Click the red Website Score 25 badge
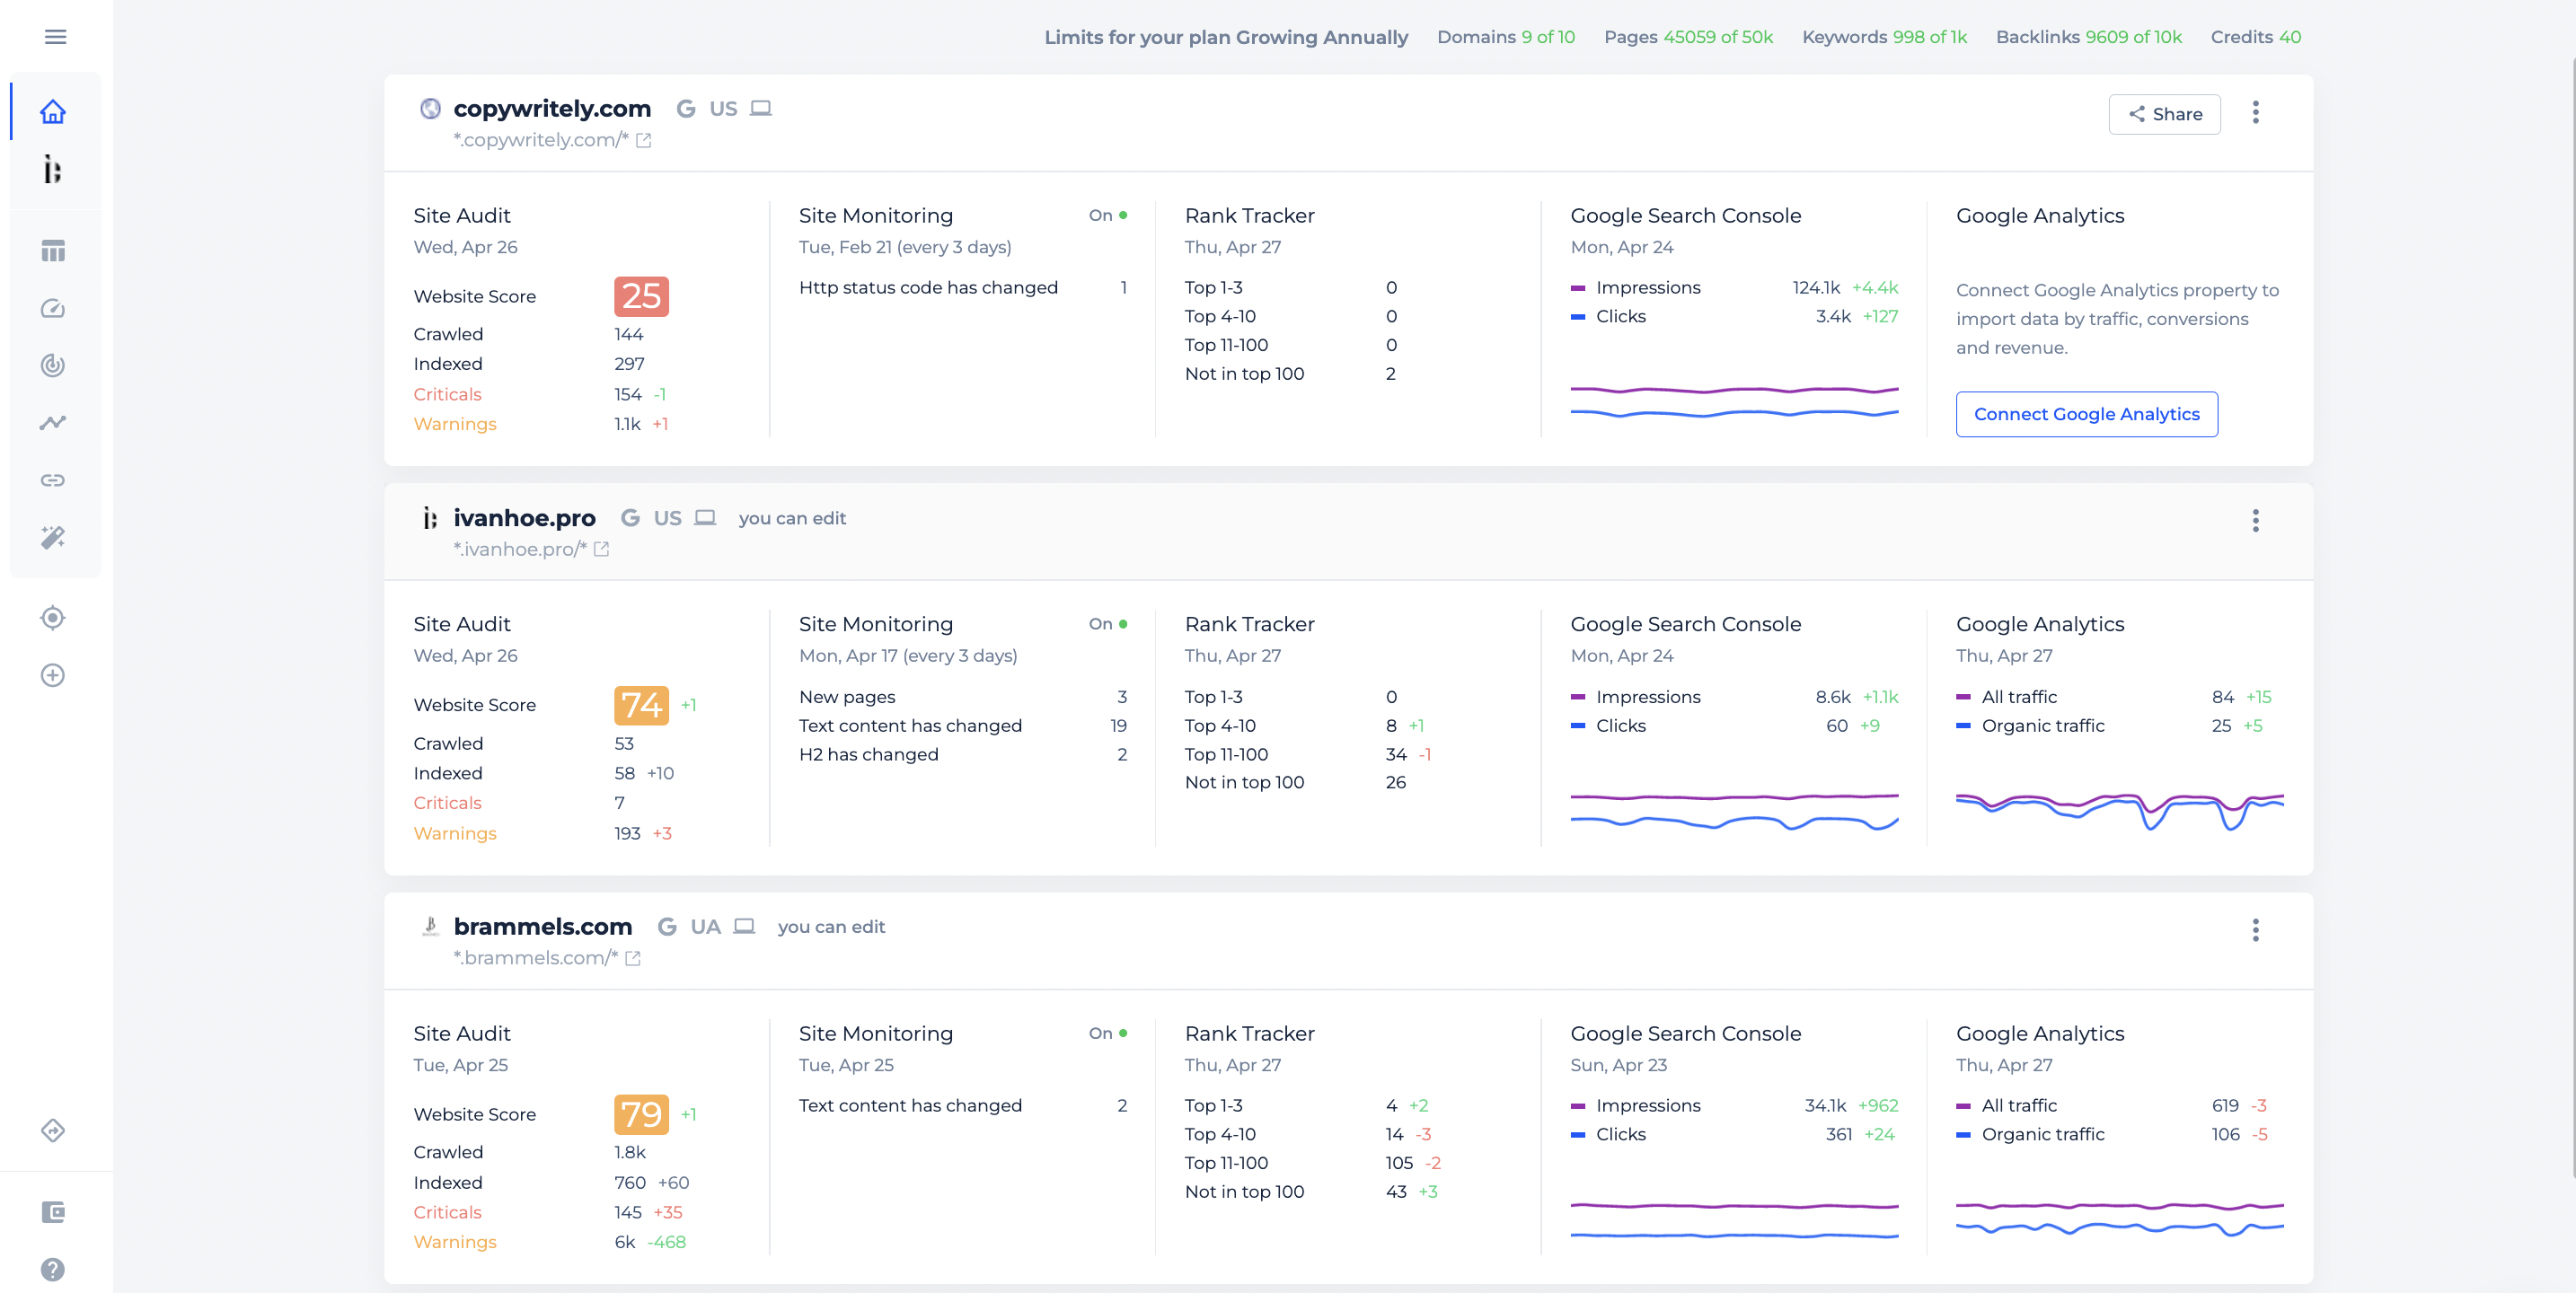The image size is (2576, 1293). [x=641, y=296]
